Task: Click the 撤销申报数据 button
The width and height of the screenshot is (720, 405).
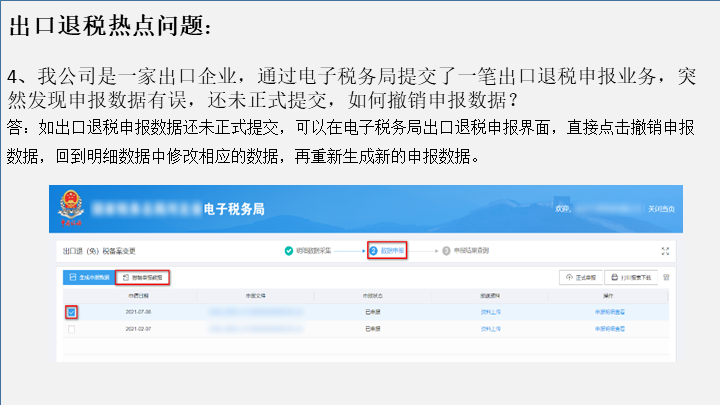Action: tap(143, 277)
